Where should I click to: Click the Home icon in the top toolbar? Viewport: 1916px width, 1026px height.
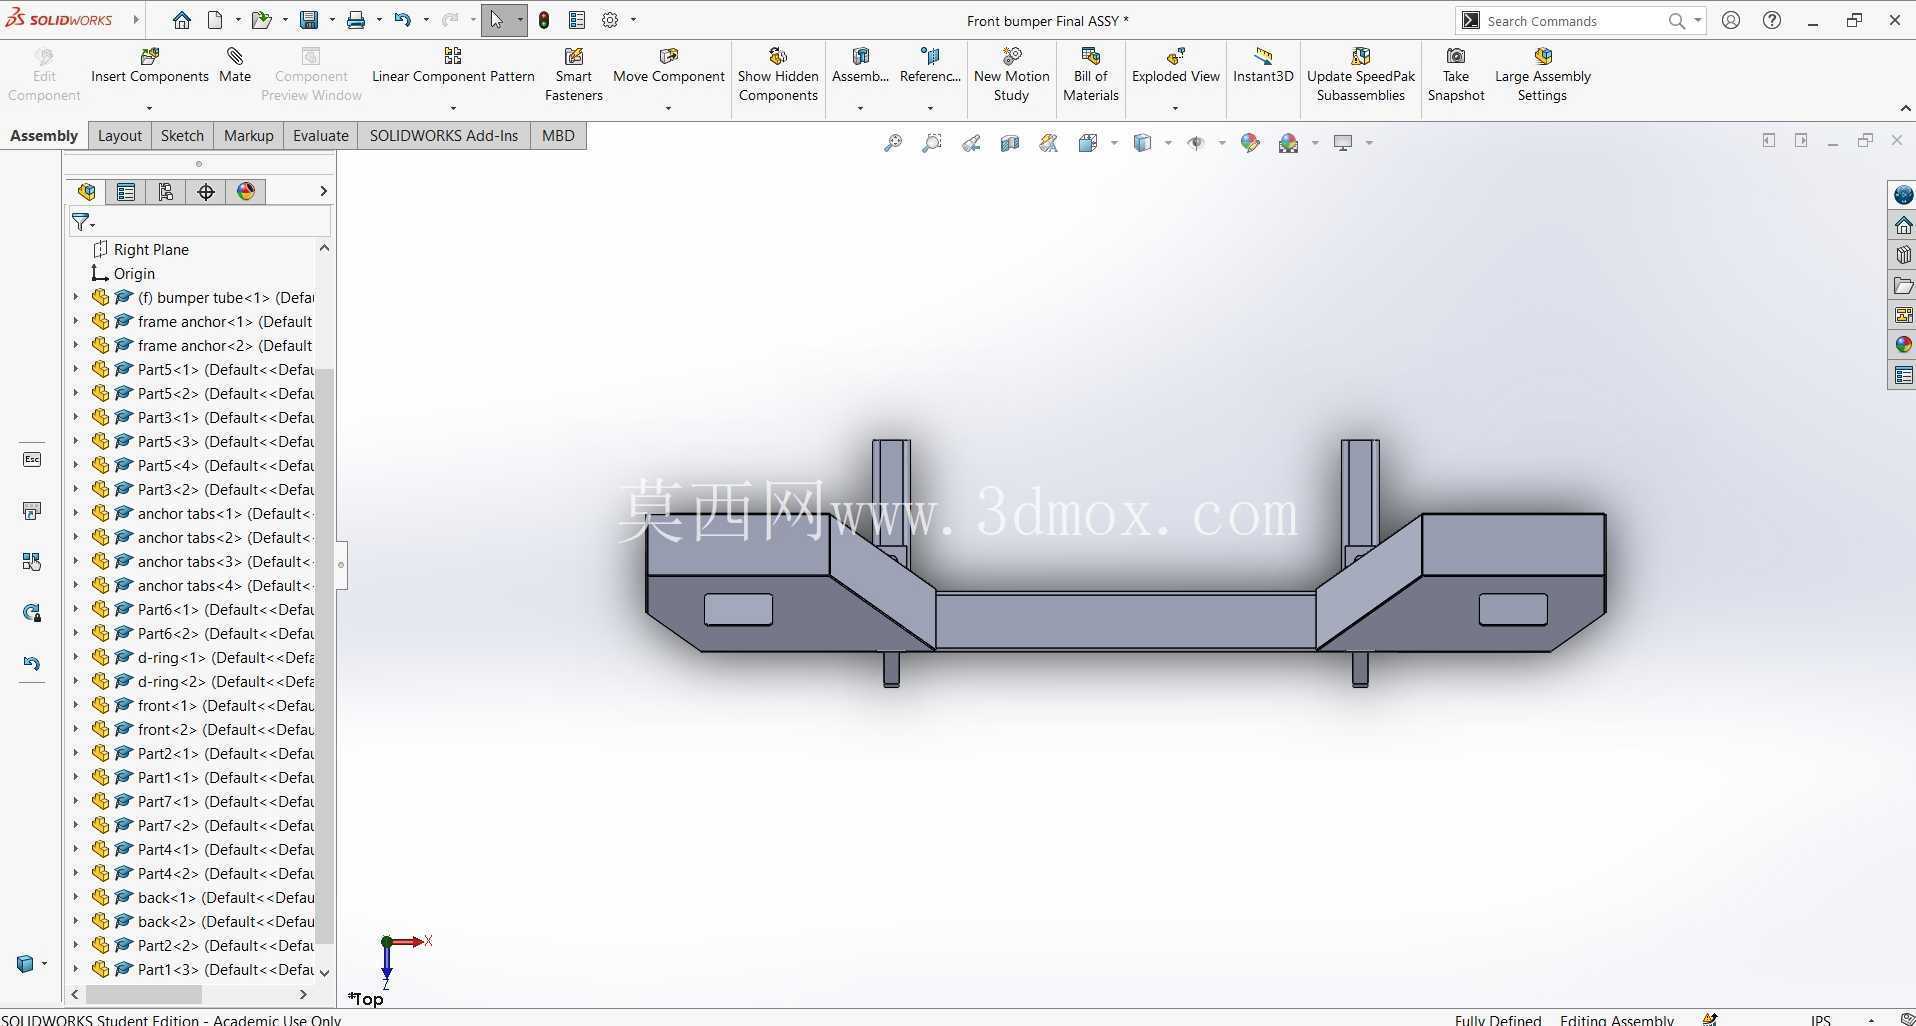(x=181, y=20)
